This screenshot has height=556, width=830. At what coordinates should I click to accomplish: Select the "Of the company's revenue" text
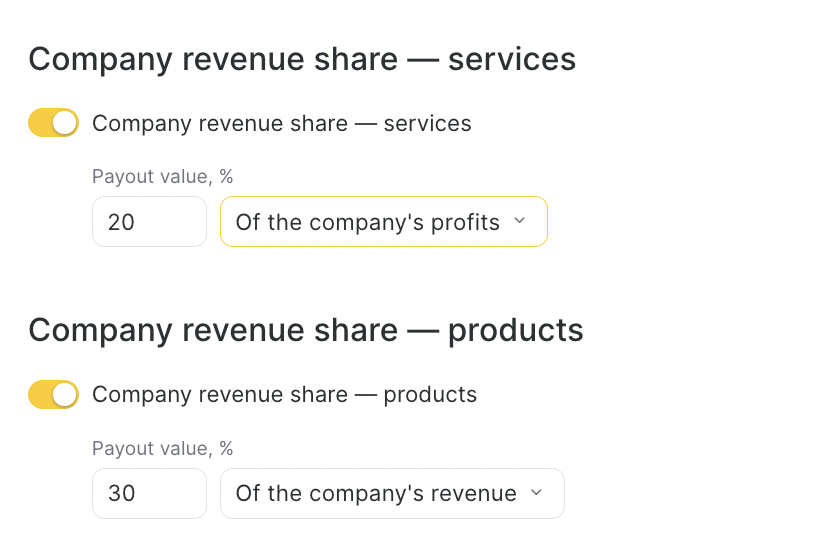click(376, 494)
